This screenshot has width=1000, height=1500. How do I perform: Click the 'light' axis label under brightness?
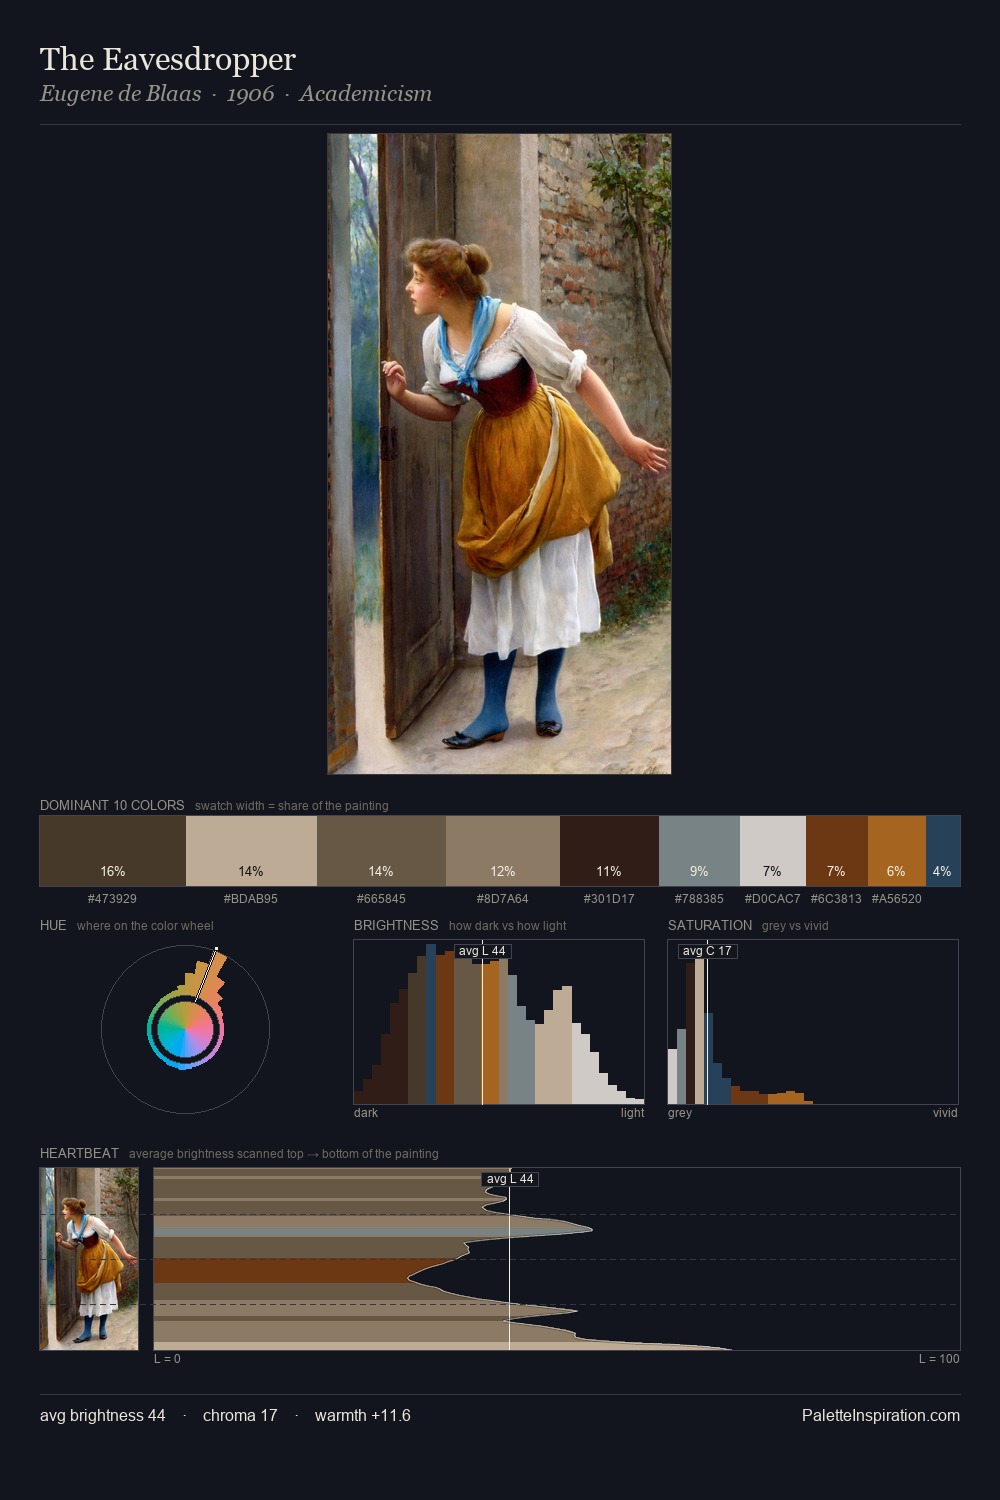click(x=632, y=1113)
